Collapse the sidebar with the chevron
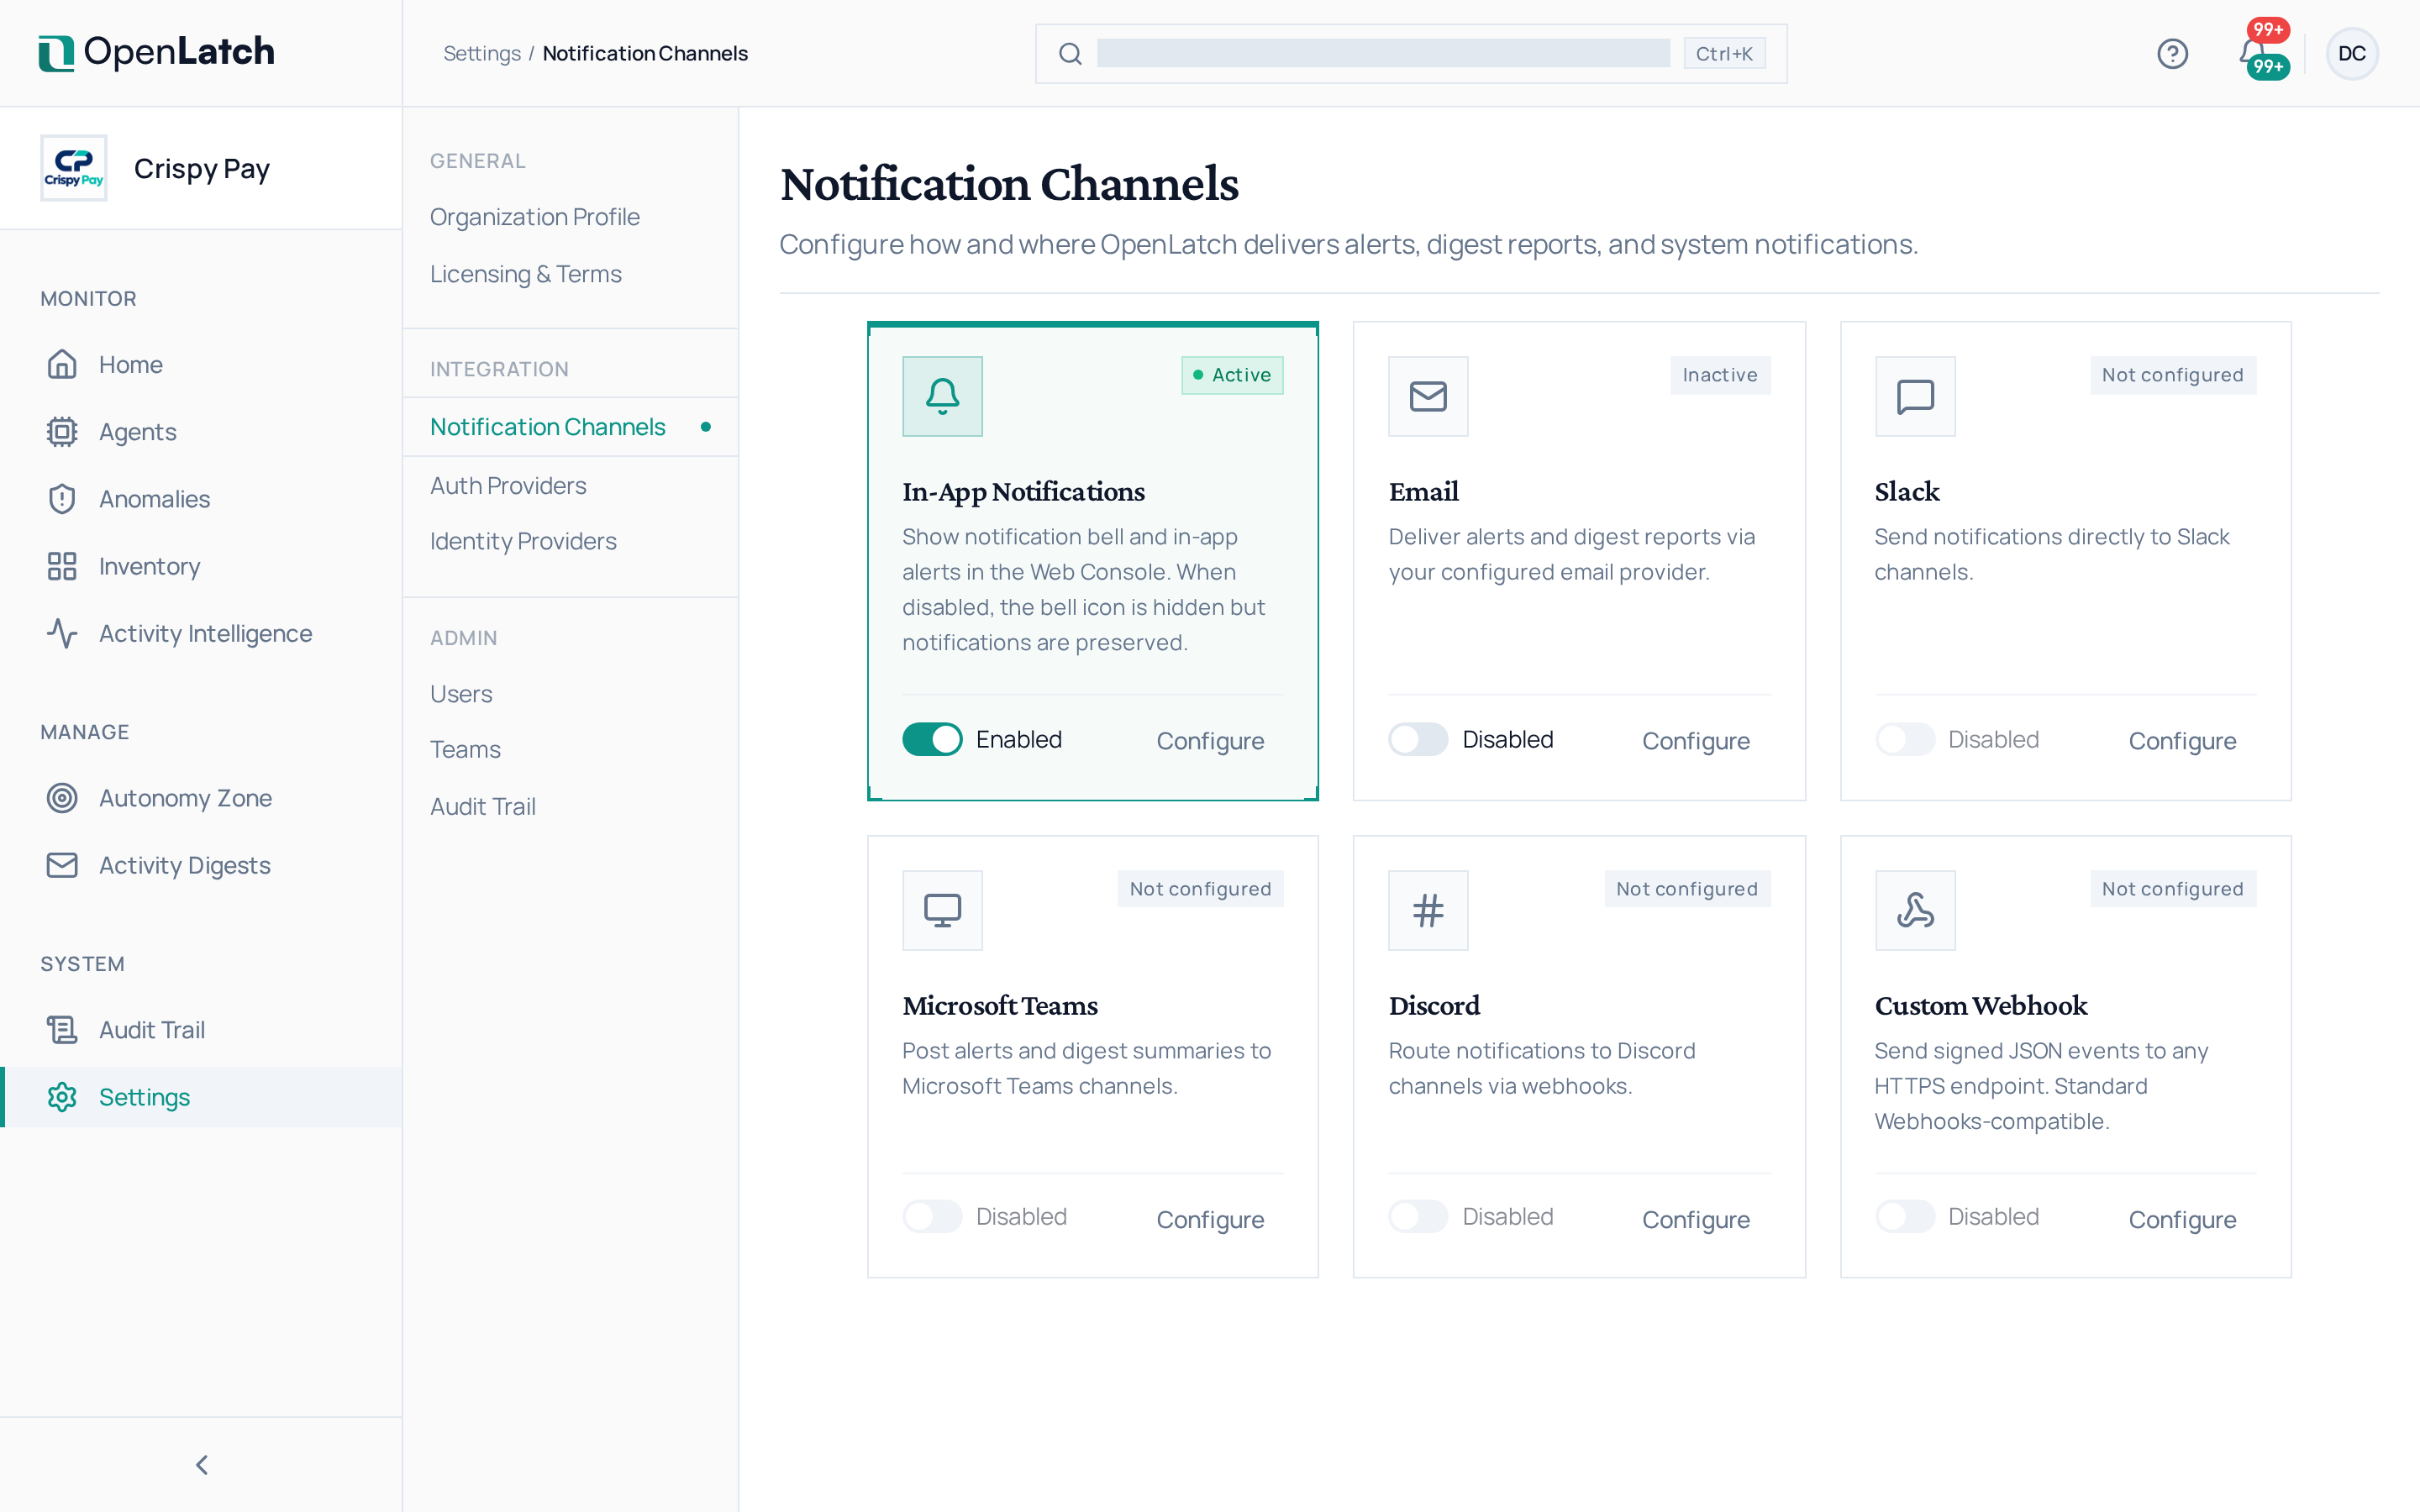Viewport: 2420px width, 1512px height. pos(201,1465)
